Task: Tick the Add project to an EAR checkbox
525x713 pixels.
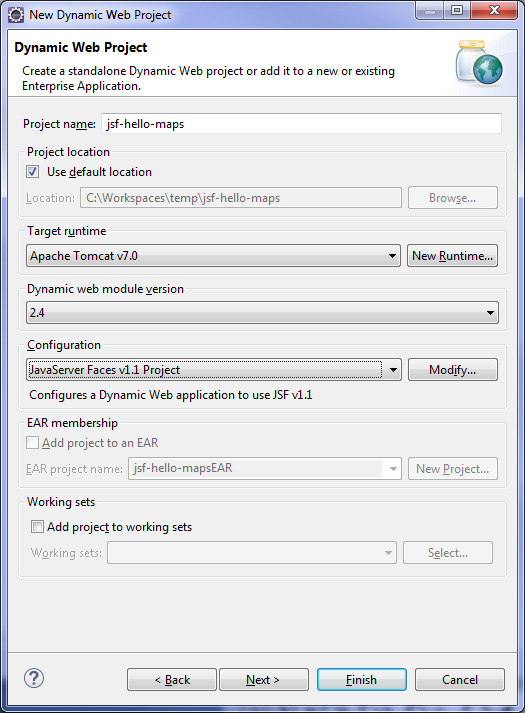Action: pos(32,442)
